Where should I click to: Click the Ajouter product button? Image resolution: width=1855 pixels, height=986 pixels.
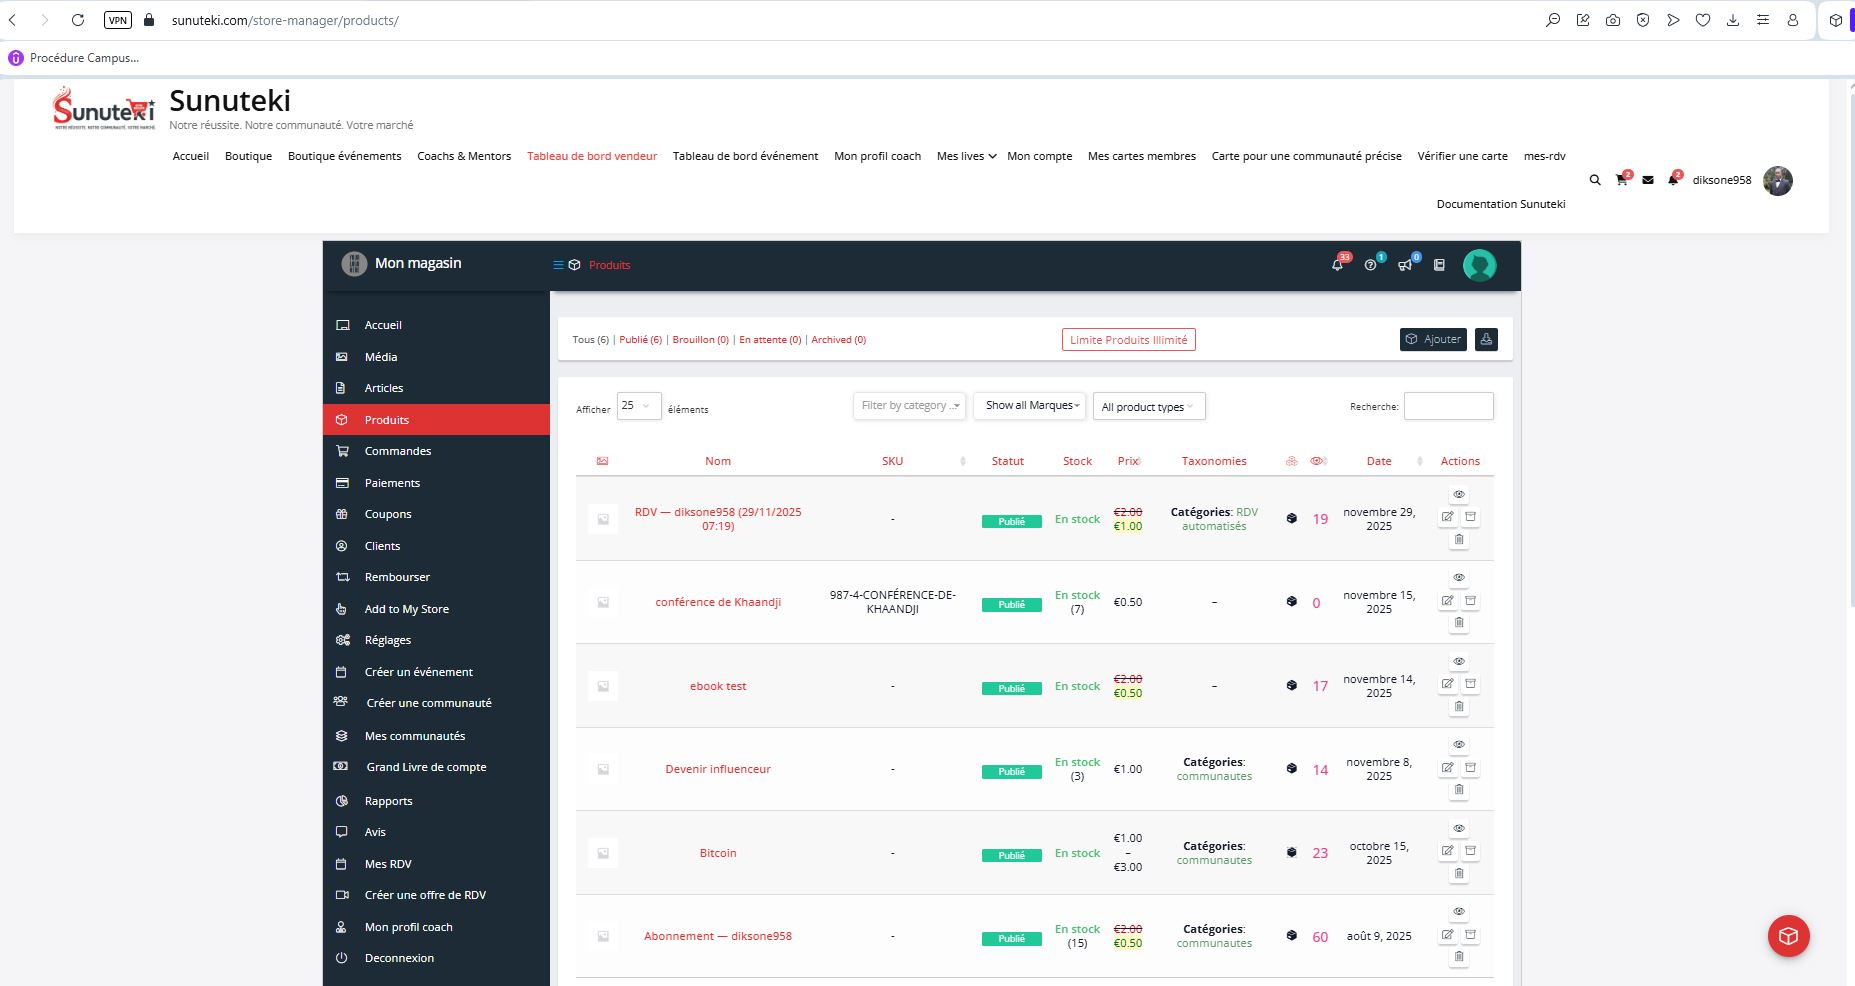(x=1433, y=339)
